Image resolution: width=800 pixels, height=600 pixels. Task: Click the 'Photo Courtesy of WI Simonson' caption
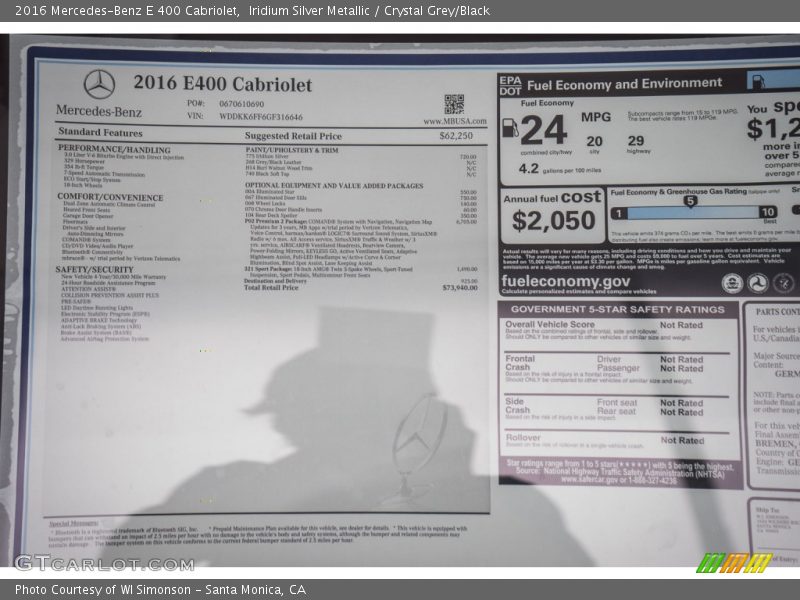(161, 590)
